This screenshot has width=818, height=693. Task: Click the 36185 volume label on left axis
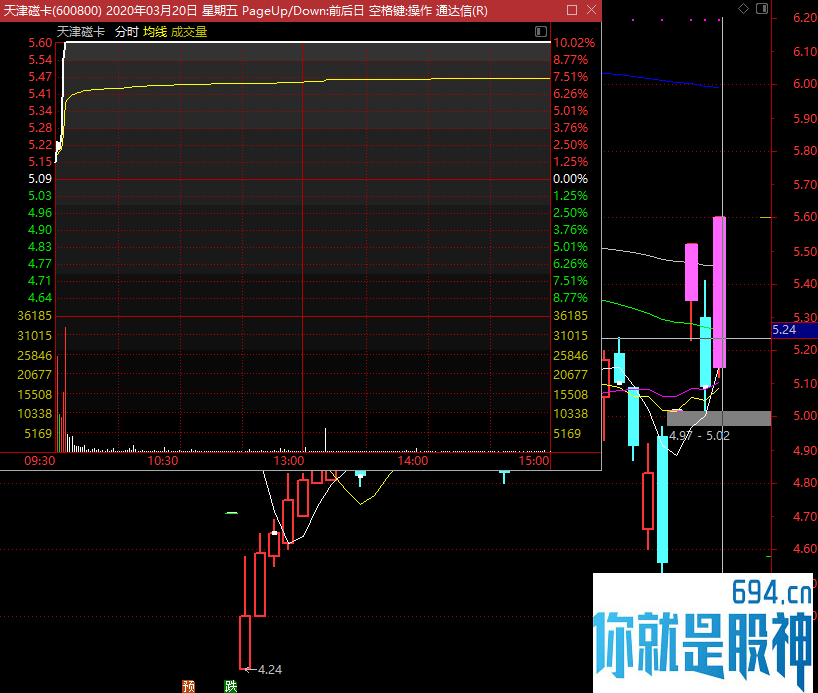coord(35,316)
